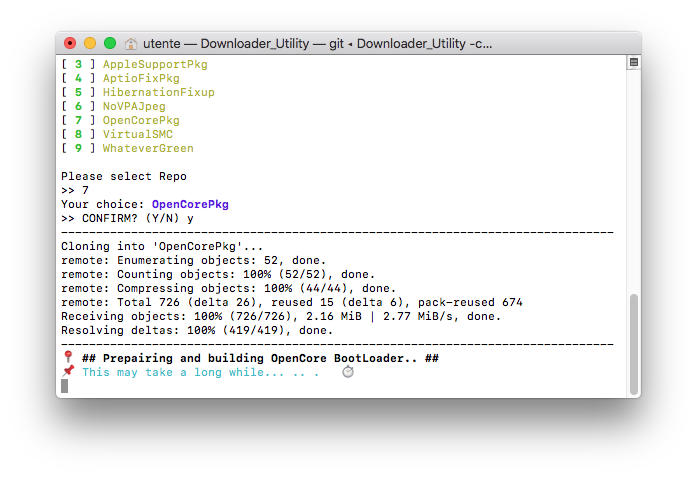Click the green number 5 in brackets
The height and width of the screenshot is (478, 697).
78,92
